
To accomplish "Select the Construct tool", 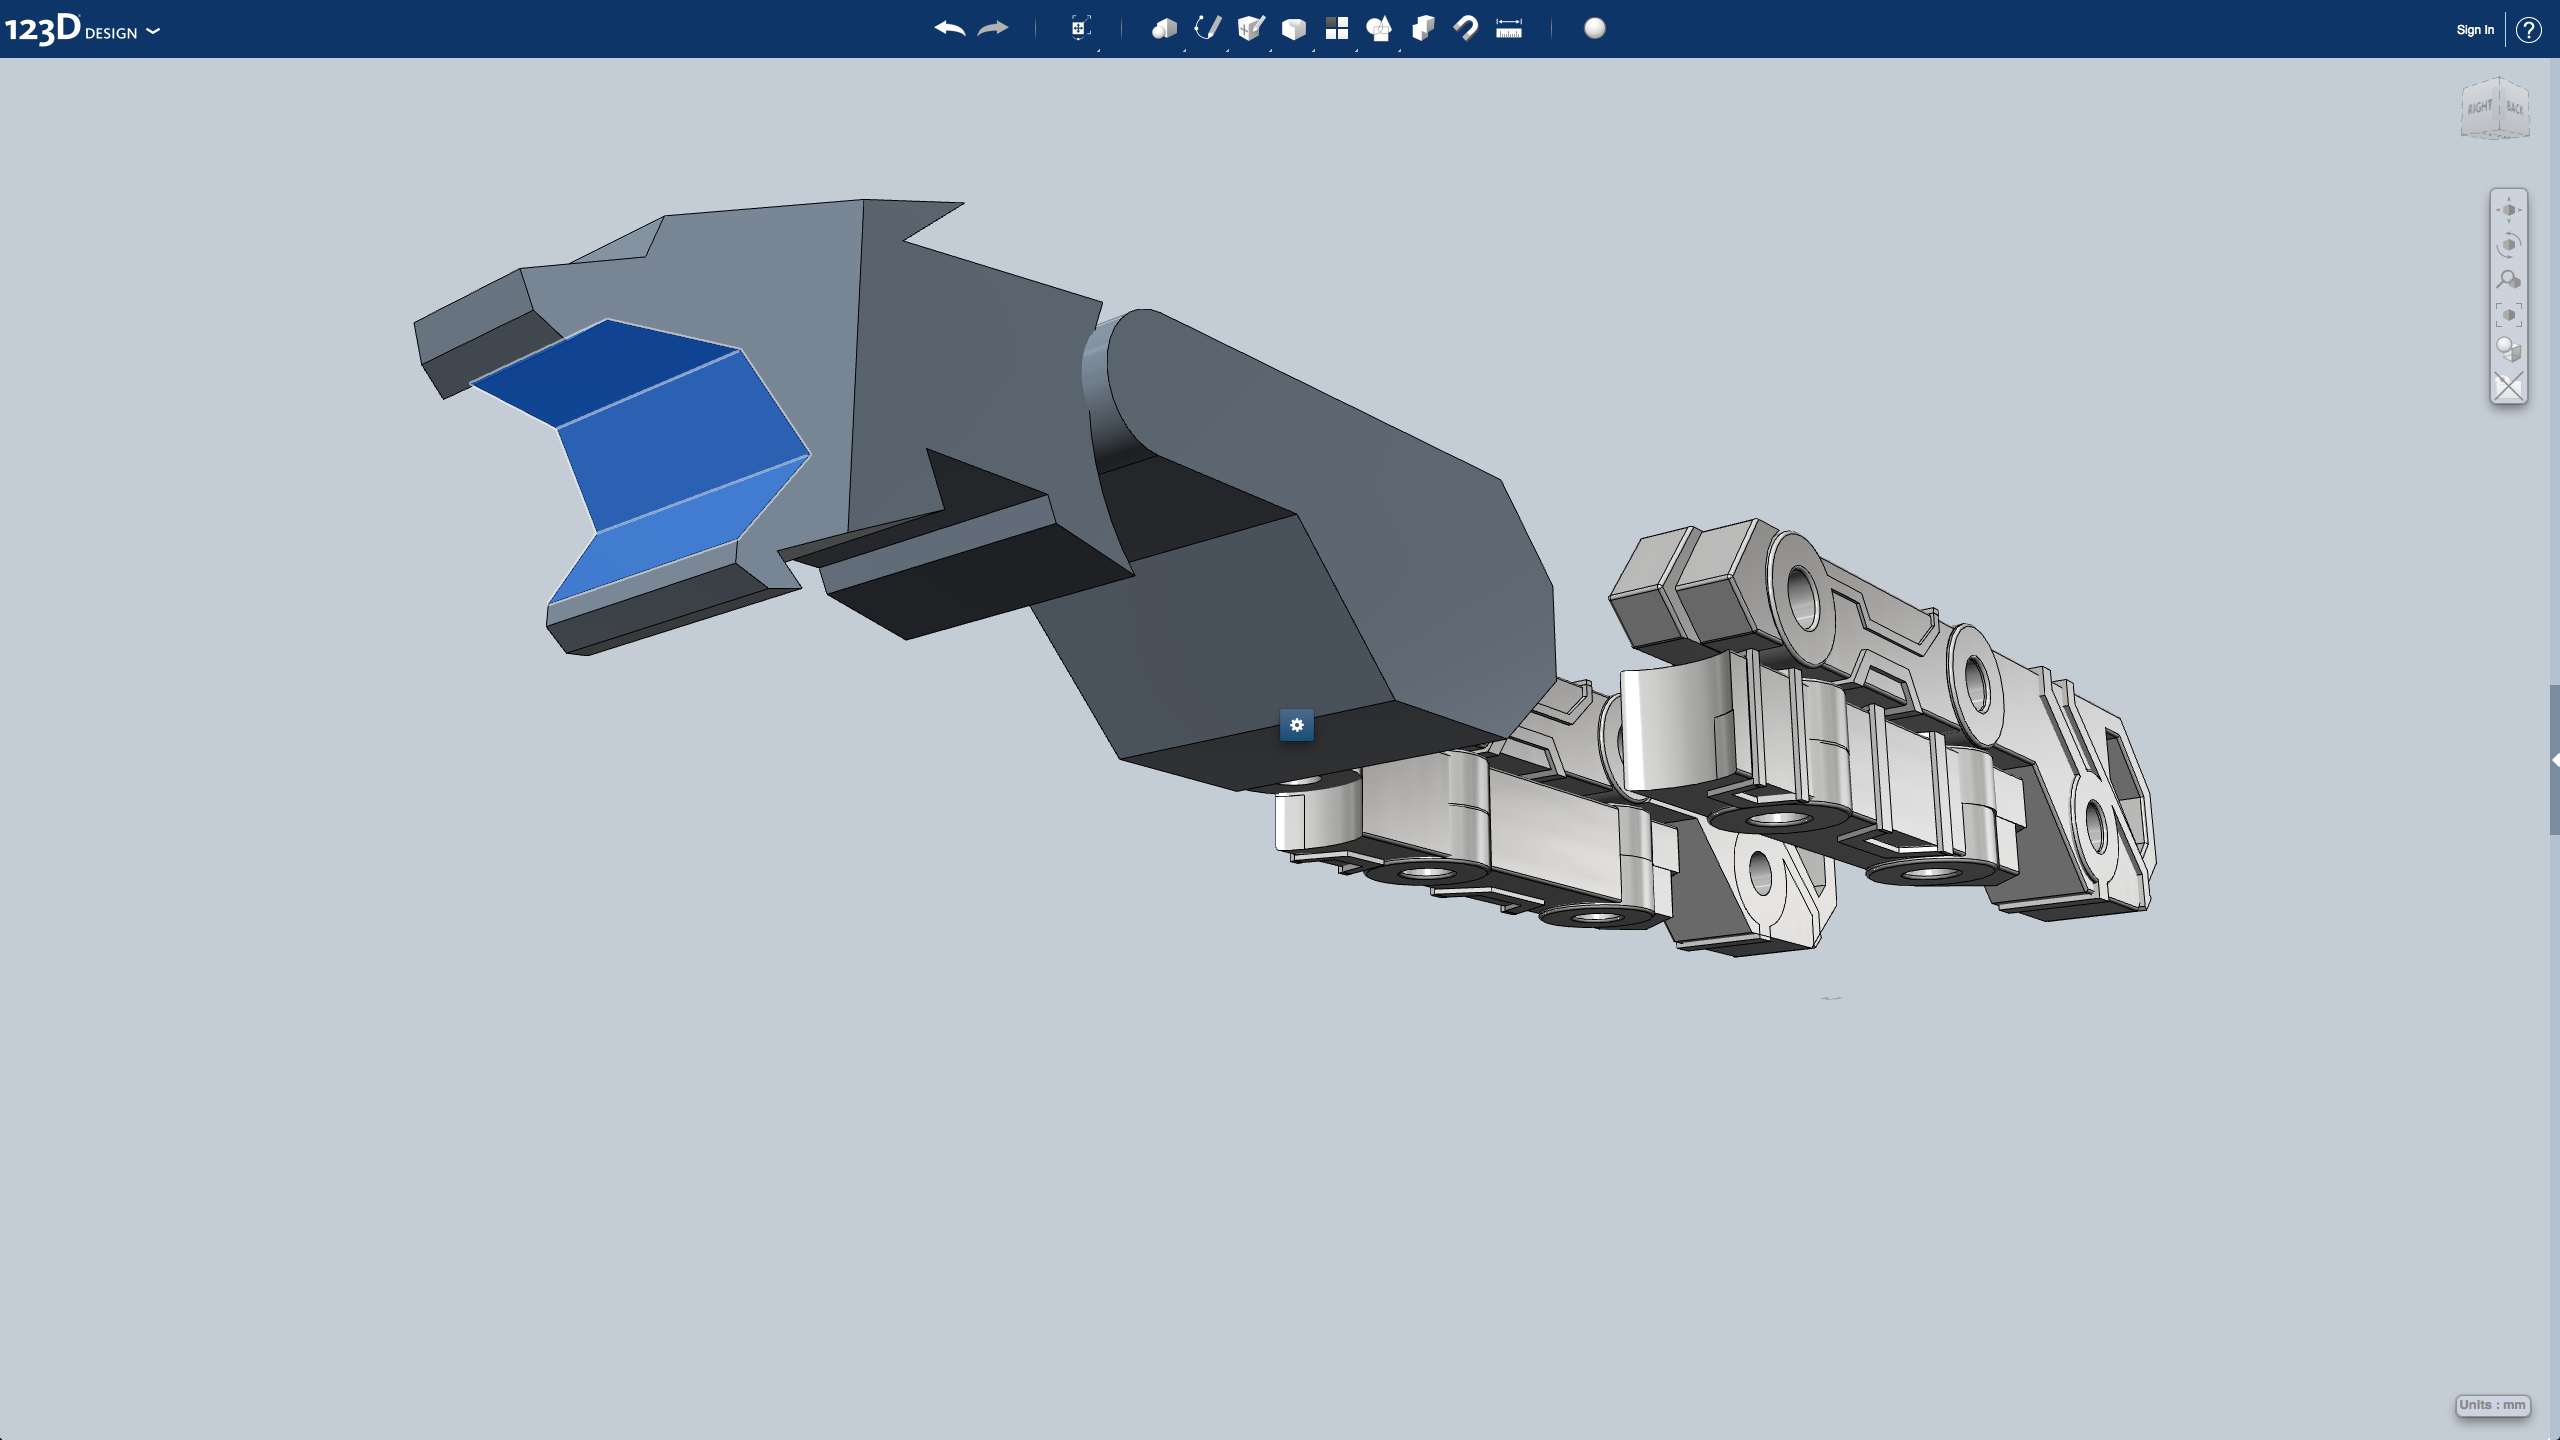I will tap(1253, 28).
